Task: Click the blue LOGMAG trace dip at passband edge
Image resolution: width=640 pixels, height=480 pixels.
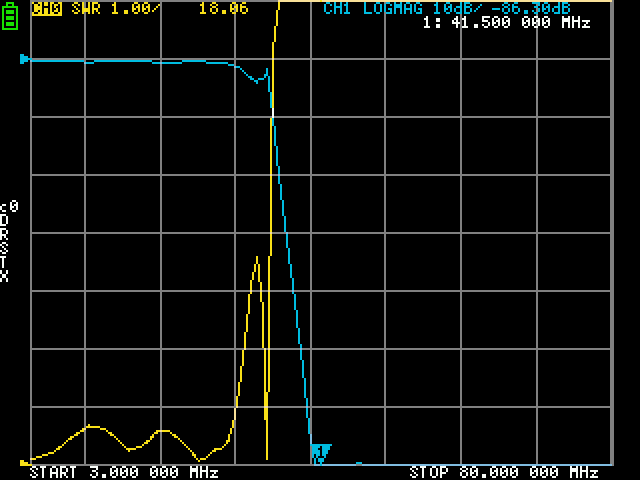Action: pos(258,82)
